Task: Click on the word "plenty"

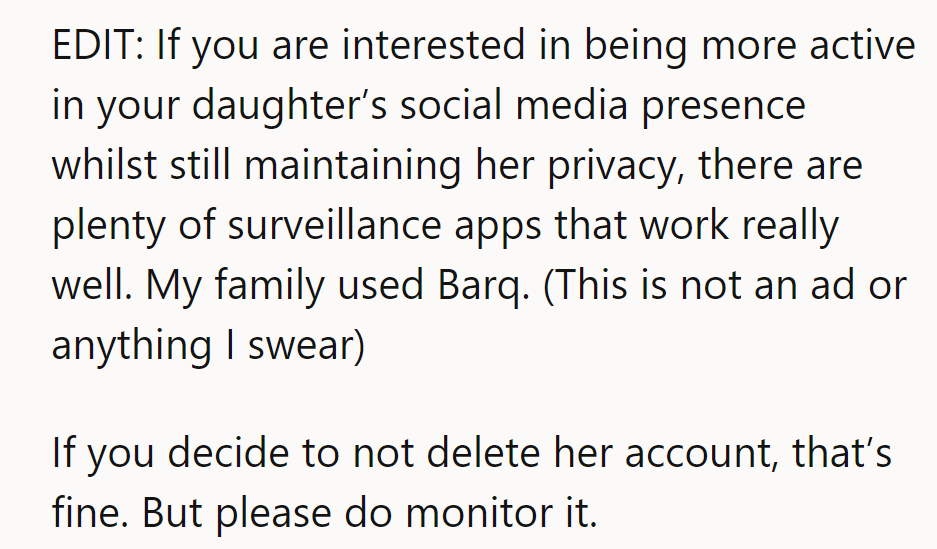Action: (x=108, y=226)
